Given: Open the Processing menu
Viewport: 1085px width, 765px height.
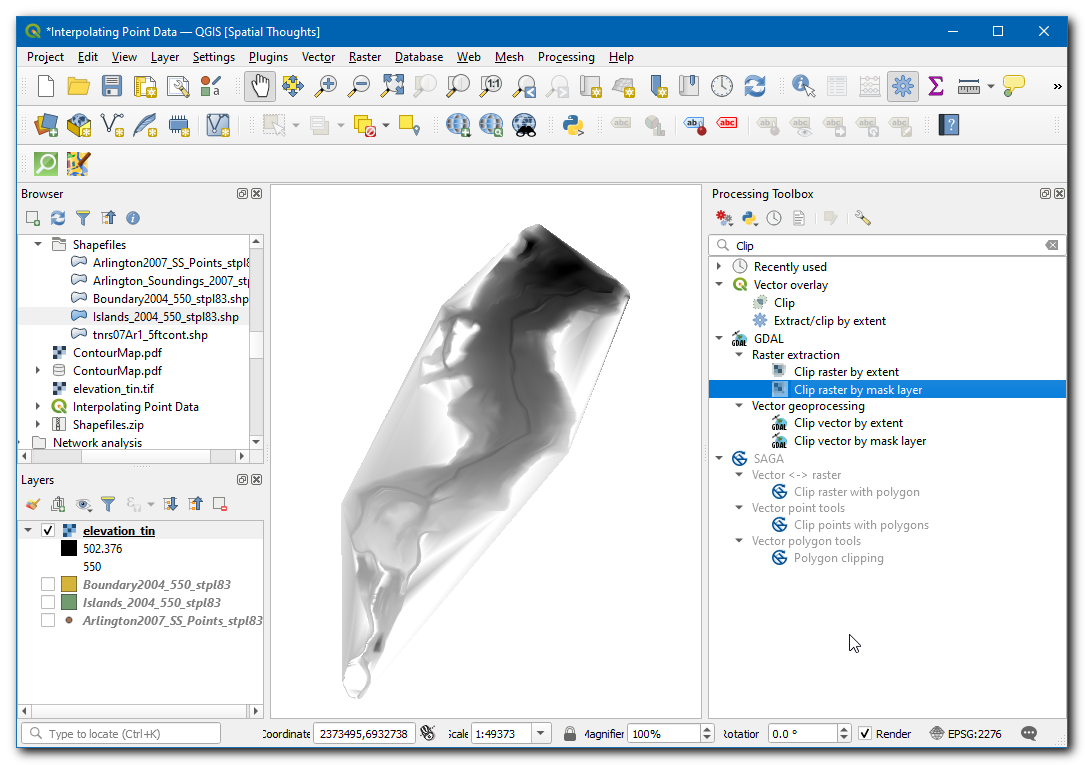Looking at the screenshot, I should click(x=565, y=57).
